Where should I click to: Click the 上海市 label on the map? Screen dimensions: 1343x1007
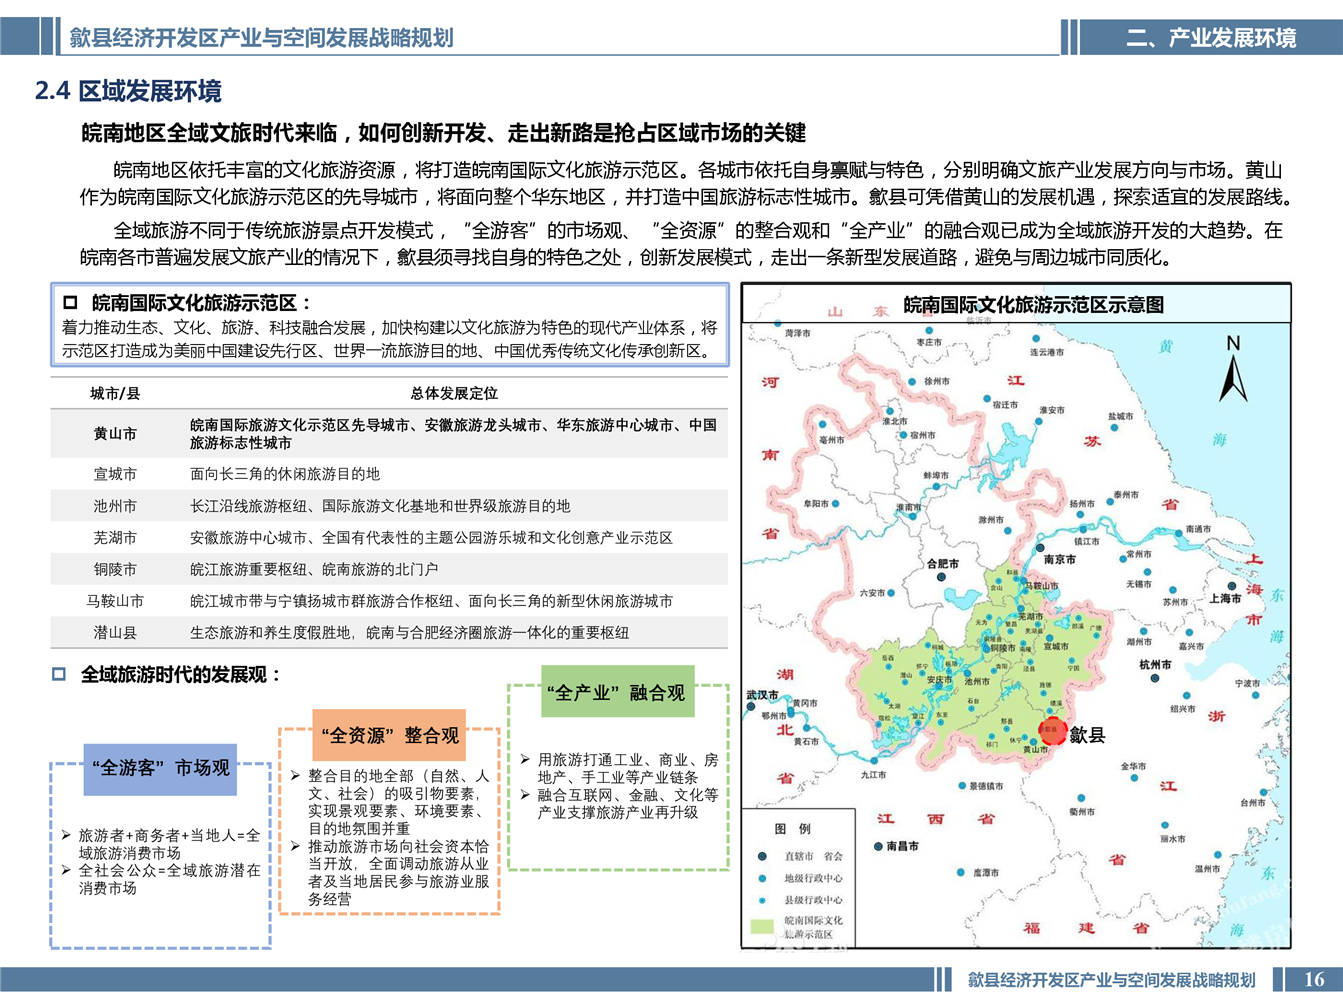(x=1225, y=599)
